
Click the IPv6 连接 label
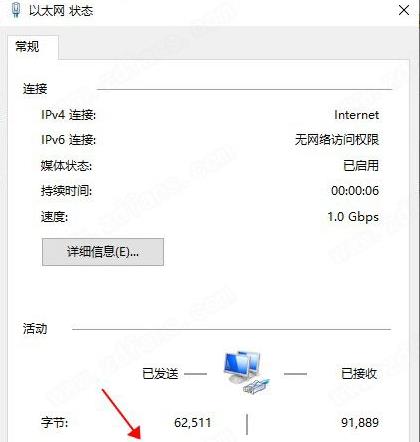pos(68,139)
